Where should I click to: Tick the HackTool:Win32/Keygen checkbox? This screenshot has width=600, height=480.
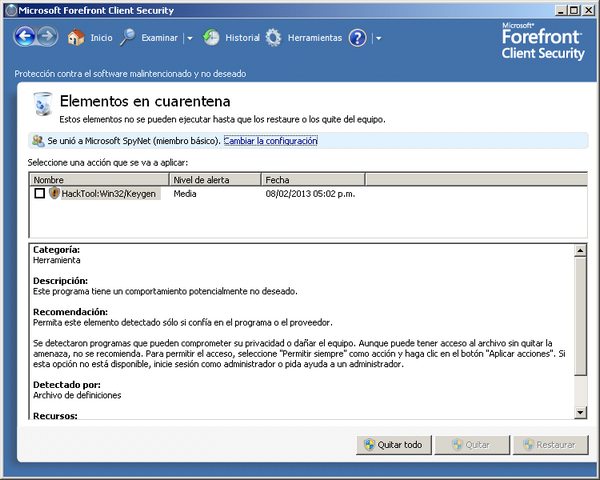[x=39, y=193]
